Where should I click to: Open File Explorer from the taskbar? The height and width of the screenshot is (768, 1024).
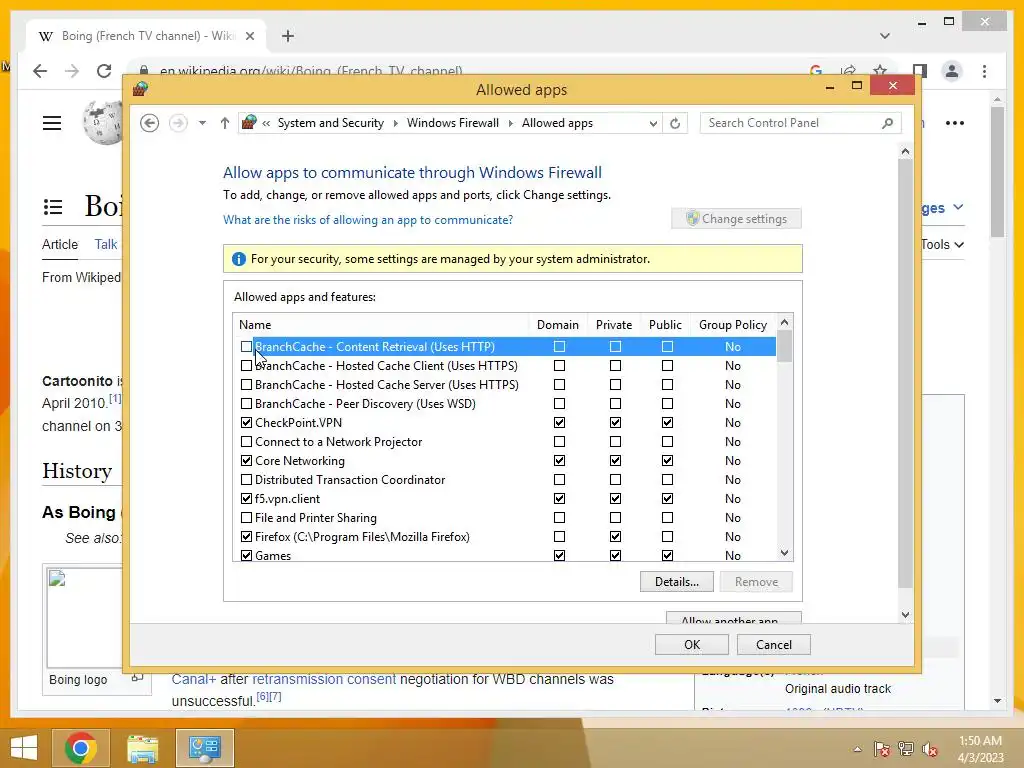point(142,748)
